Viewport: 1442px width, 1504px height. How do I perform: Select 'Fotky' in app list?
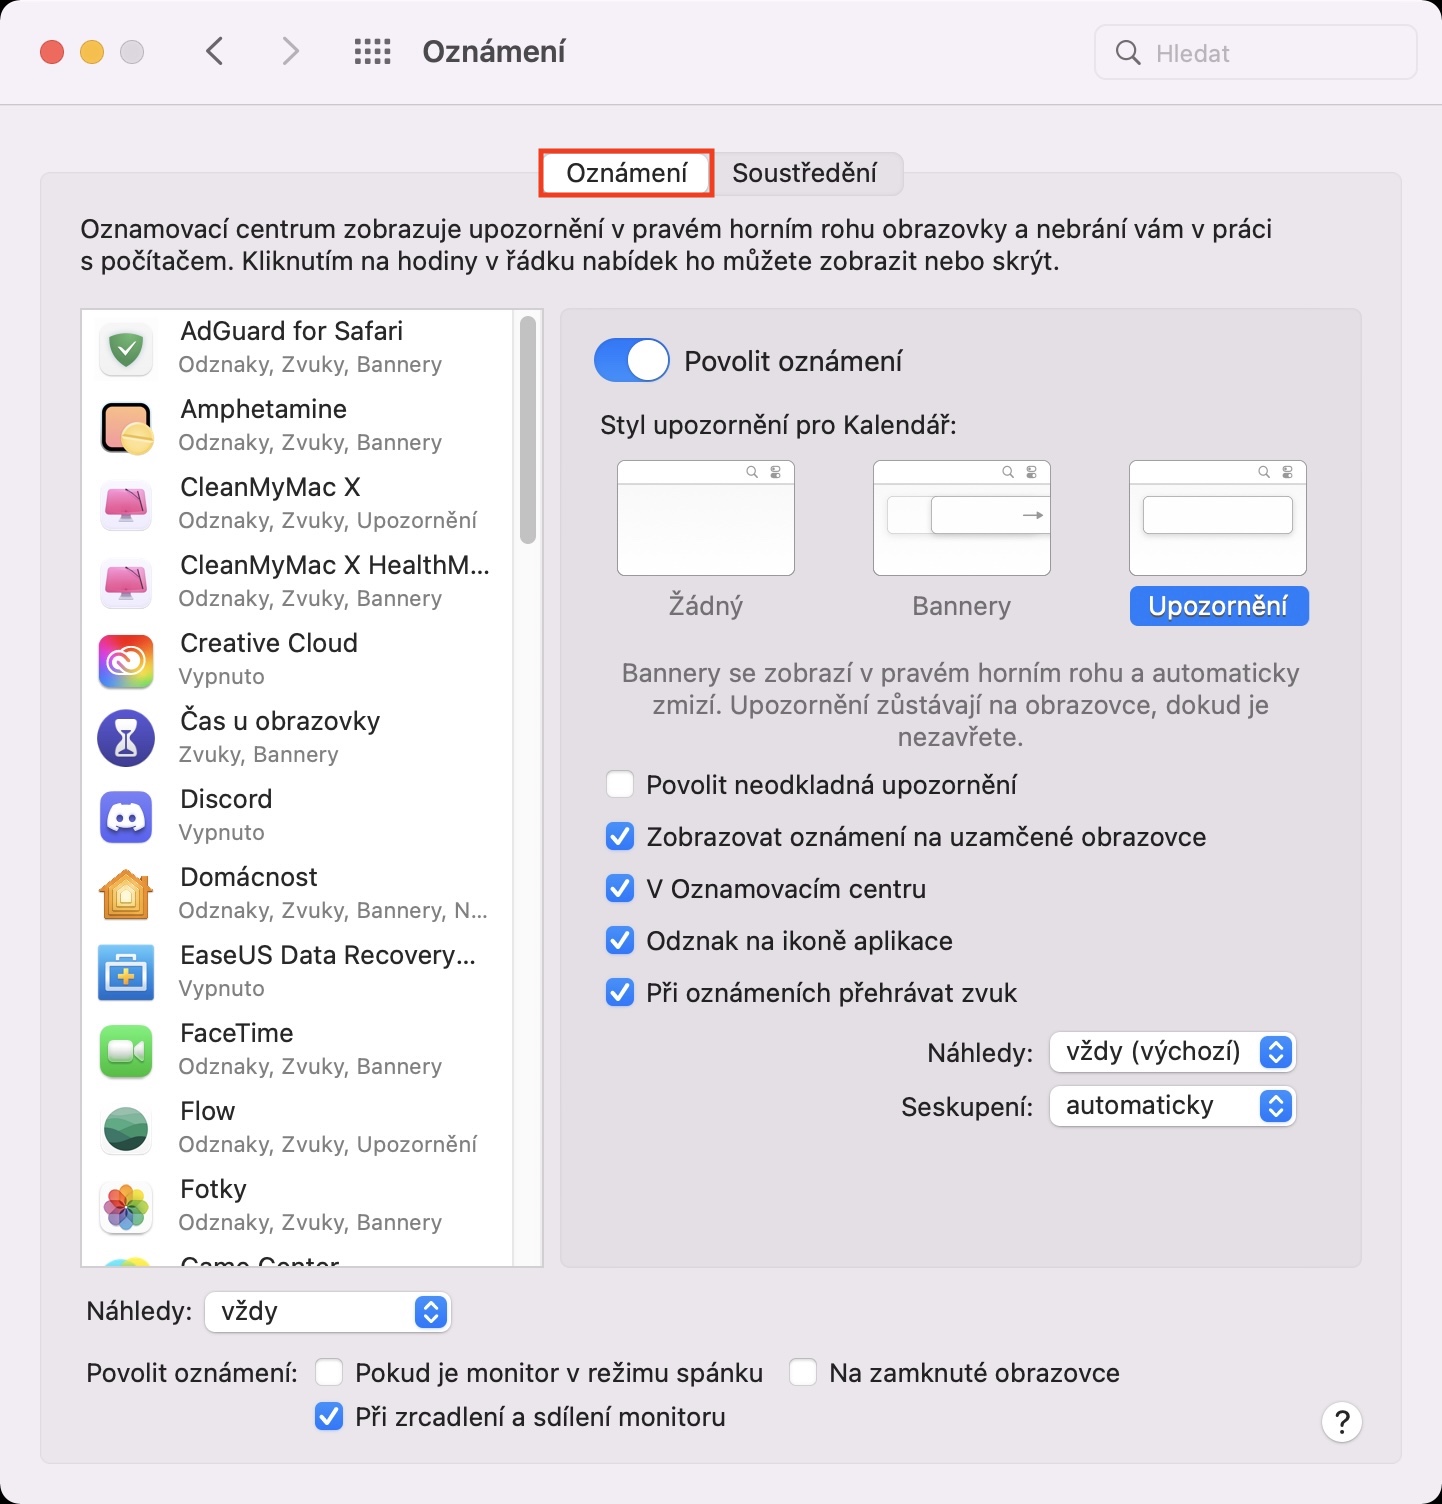(297, 1206)
